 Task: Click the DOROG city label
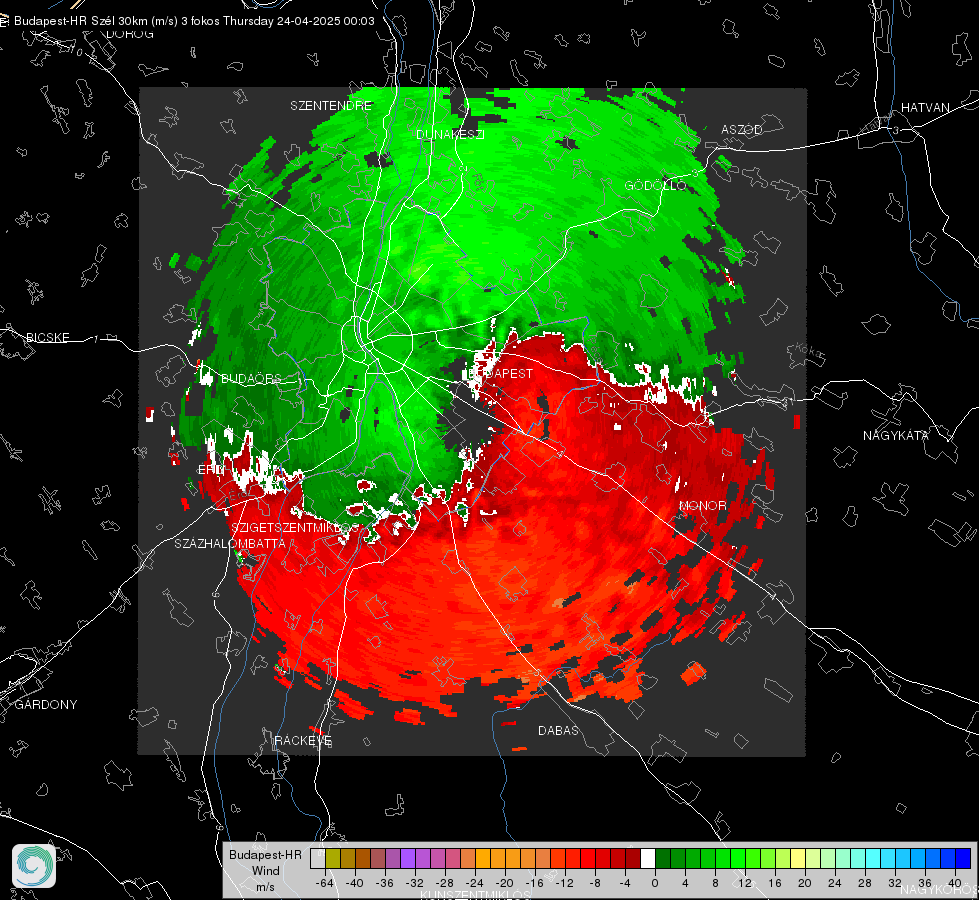pos(130,34)
